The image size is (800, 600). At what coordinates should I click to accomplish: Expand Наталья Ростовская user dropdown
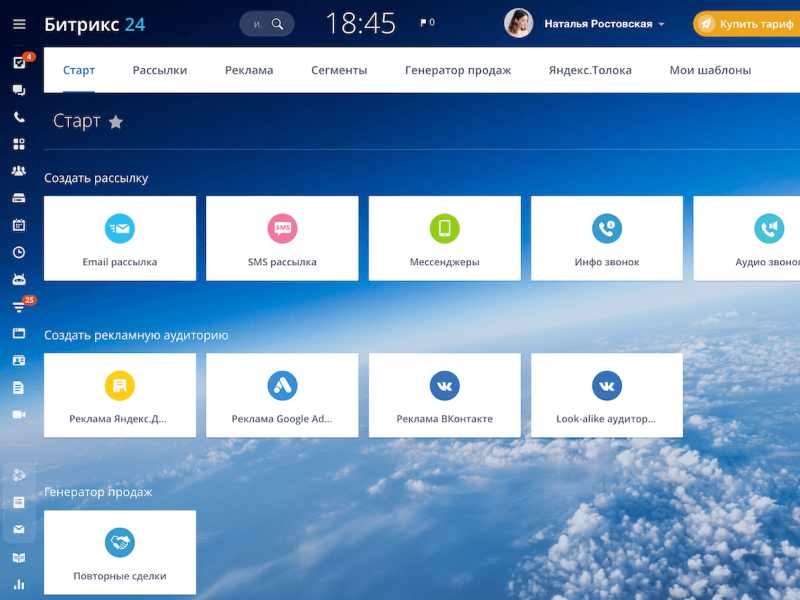click(x=662, y=24)
